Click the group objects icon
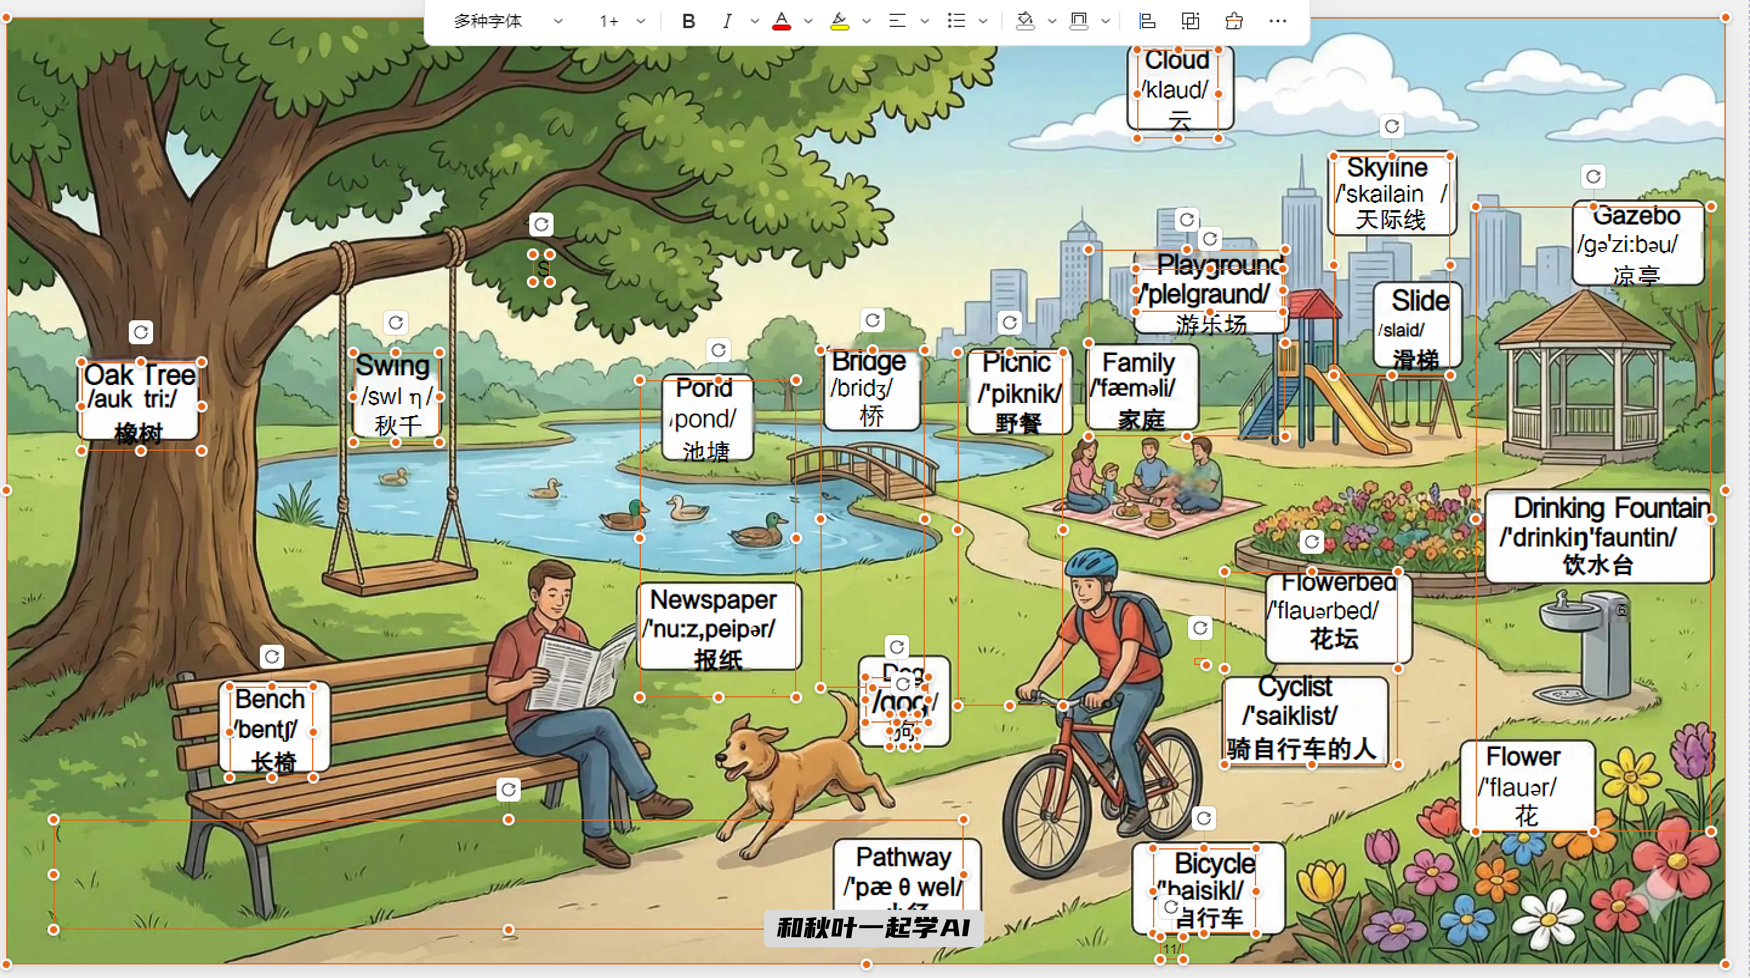 (x=1190, y=21)
